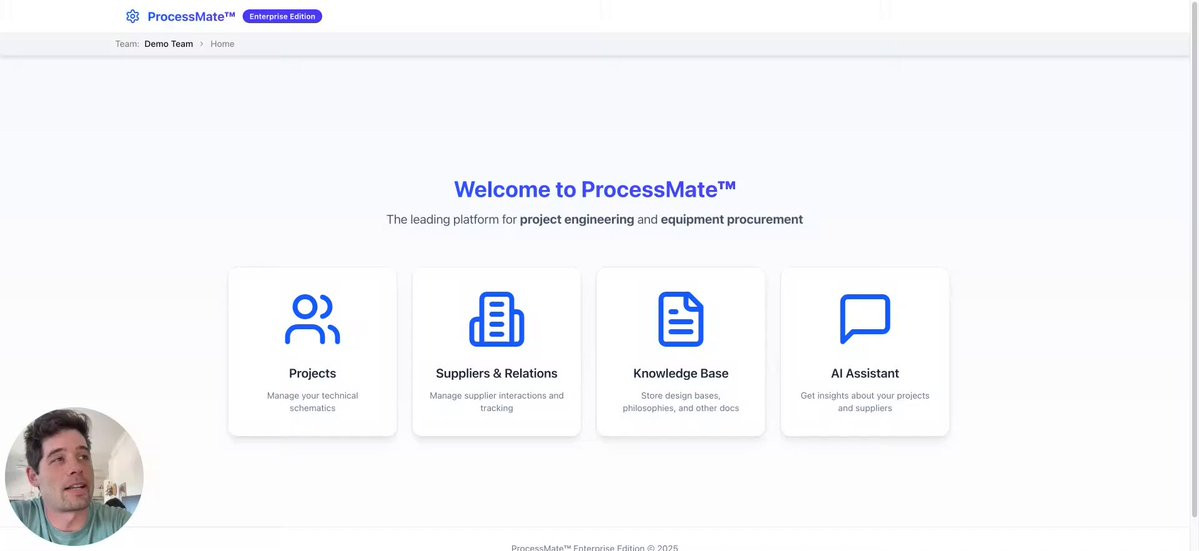
Task: Open the Suppliers & Relations card title
Action: (496, 374)
